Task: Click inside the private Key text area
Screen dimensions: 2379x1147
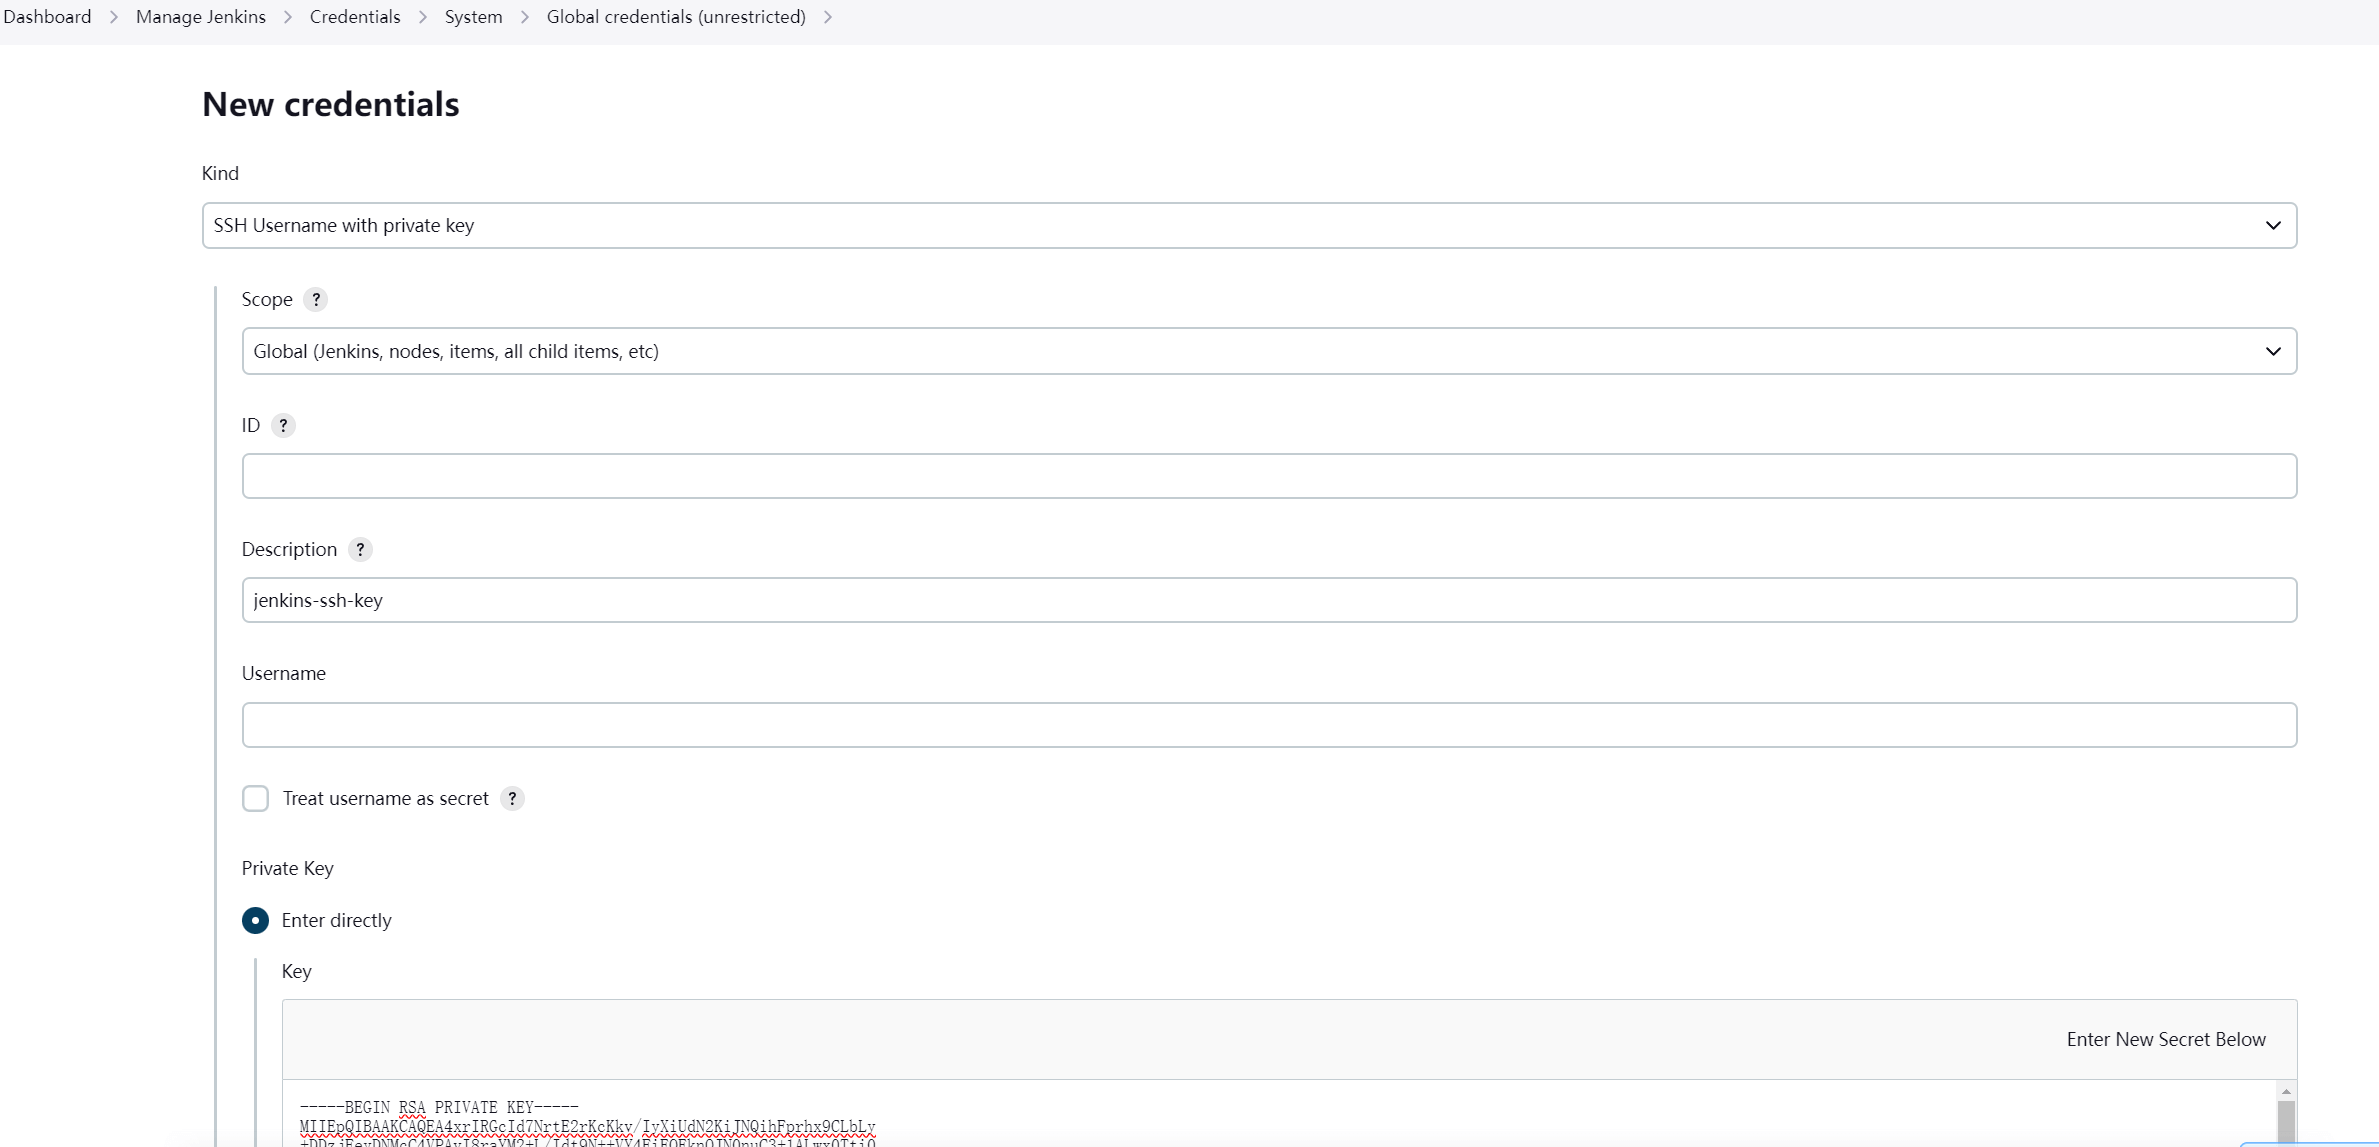Action: tap(1278, 1114)
